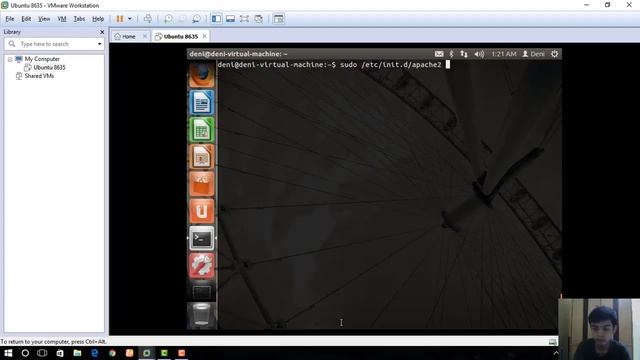This screenshot has height=360, width=640.
Task: Open the Ubuntu power session menu icon
Action: (554, 54)
